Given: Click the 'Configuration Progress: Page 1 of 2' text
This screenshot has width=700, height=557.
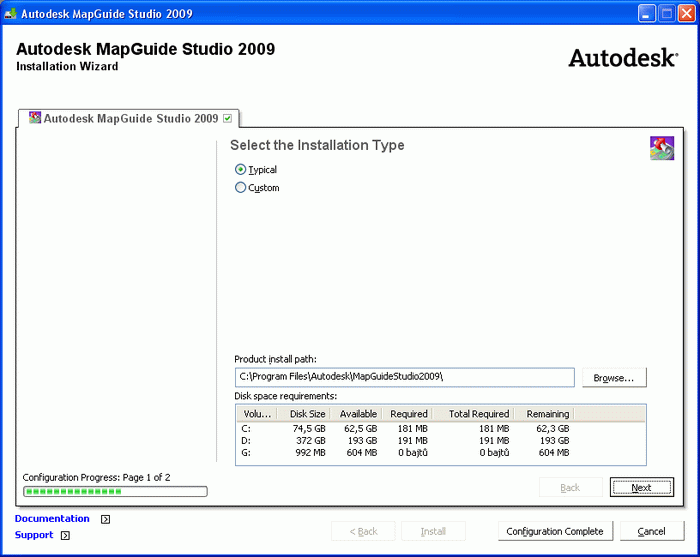Looking at the screenshot, I should click(x=96, y=477).
